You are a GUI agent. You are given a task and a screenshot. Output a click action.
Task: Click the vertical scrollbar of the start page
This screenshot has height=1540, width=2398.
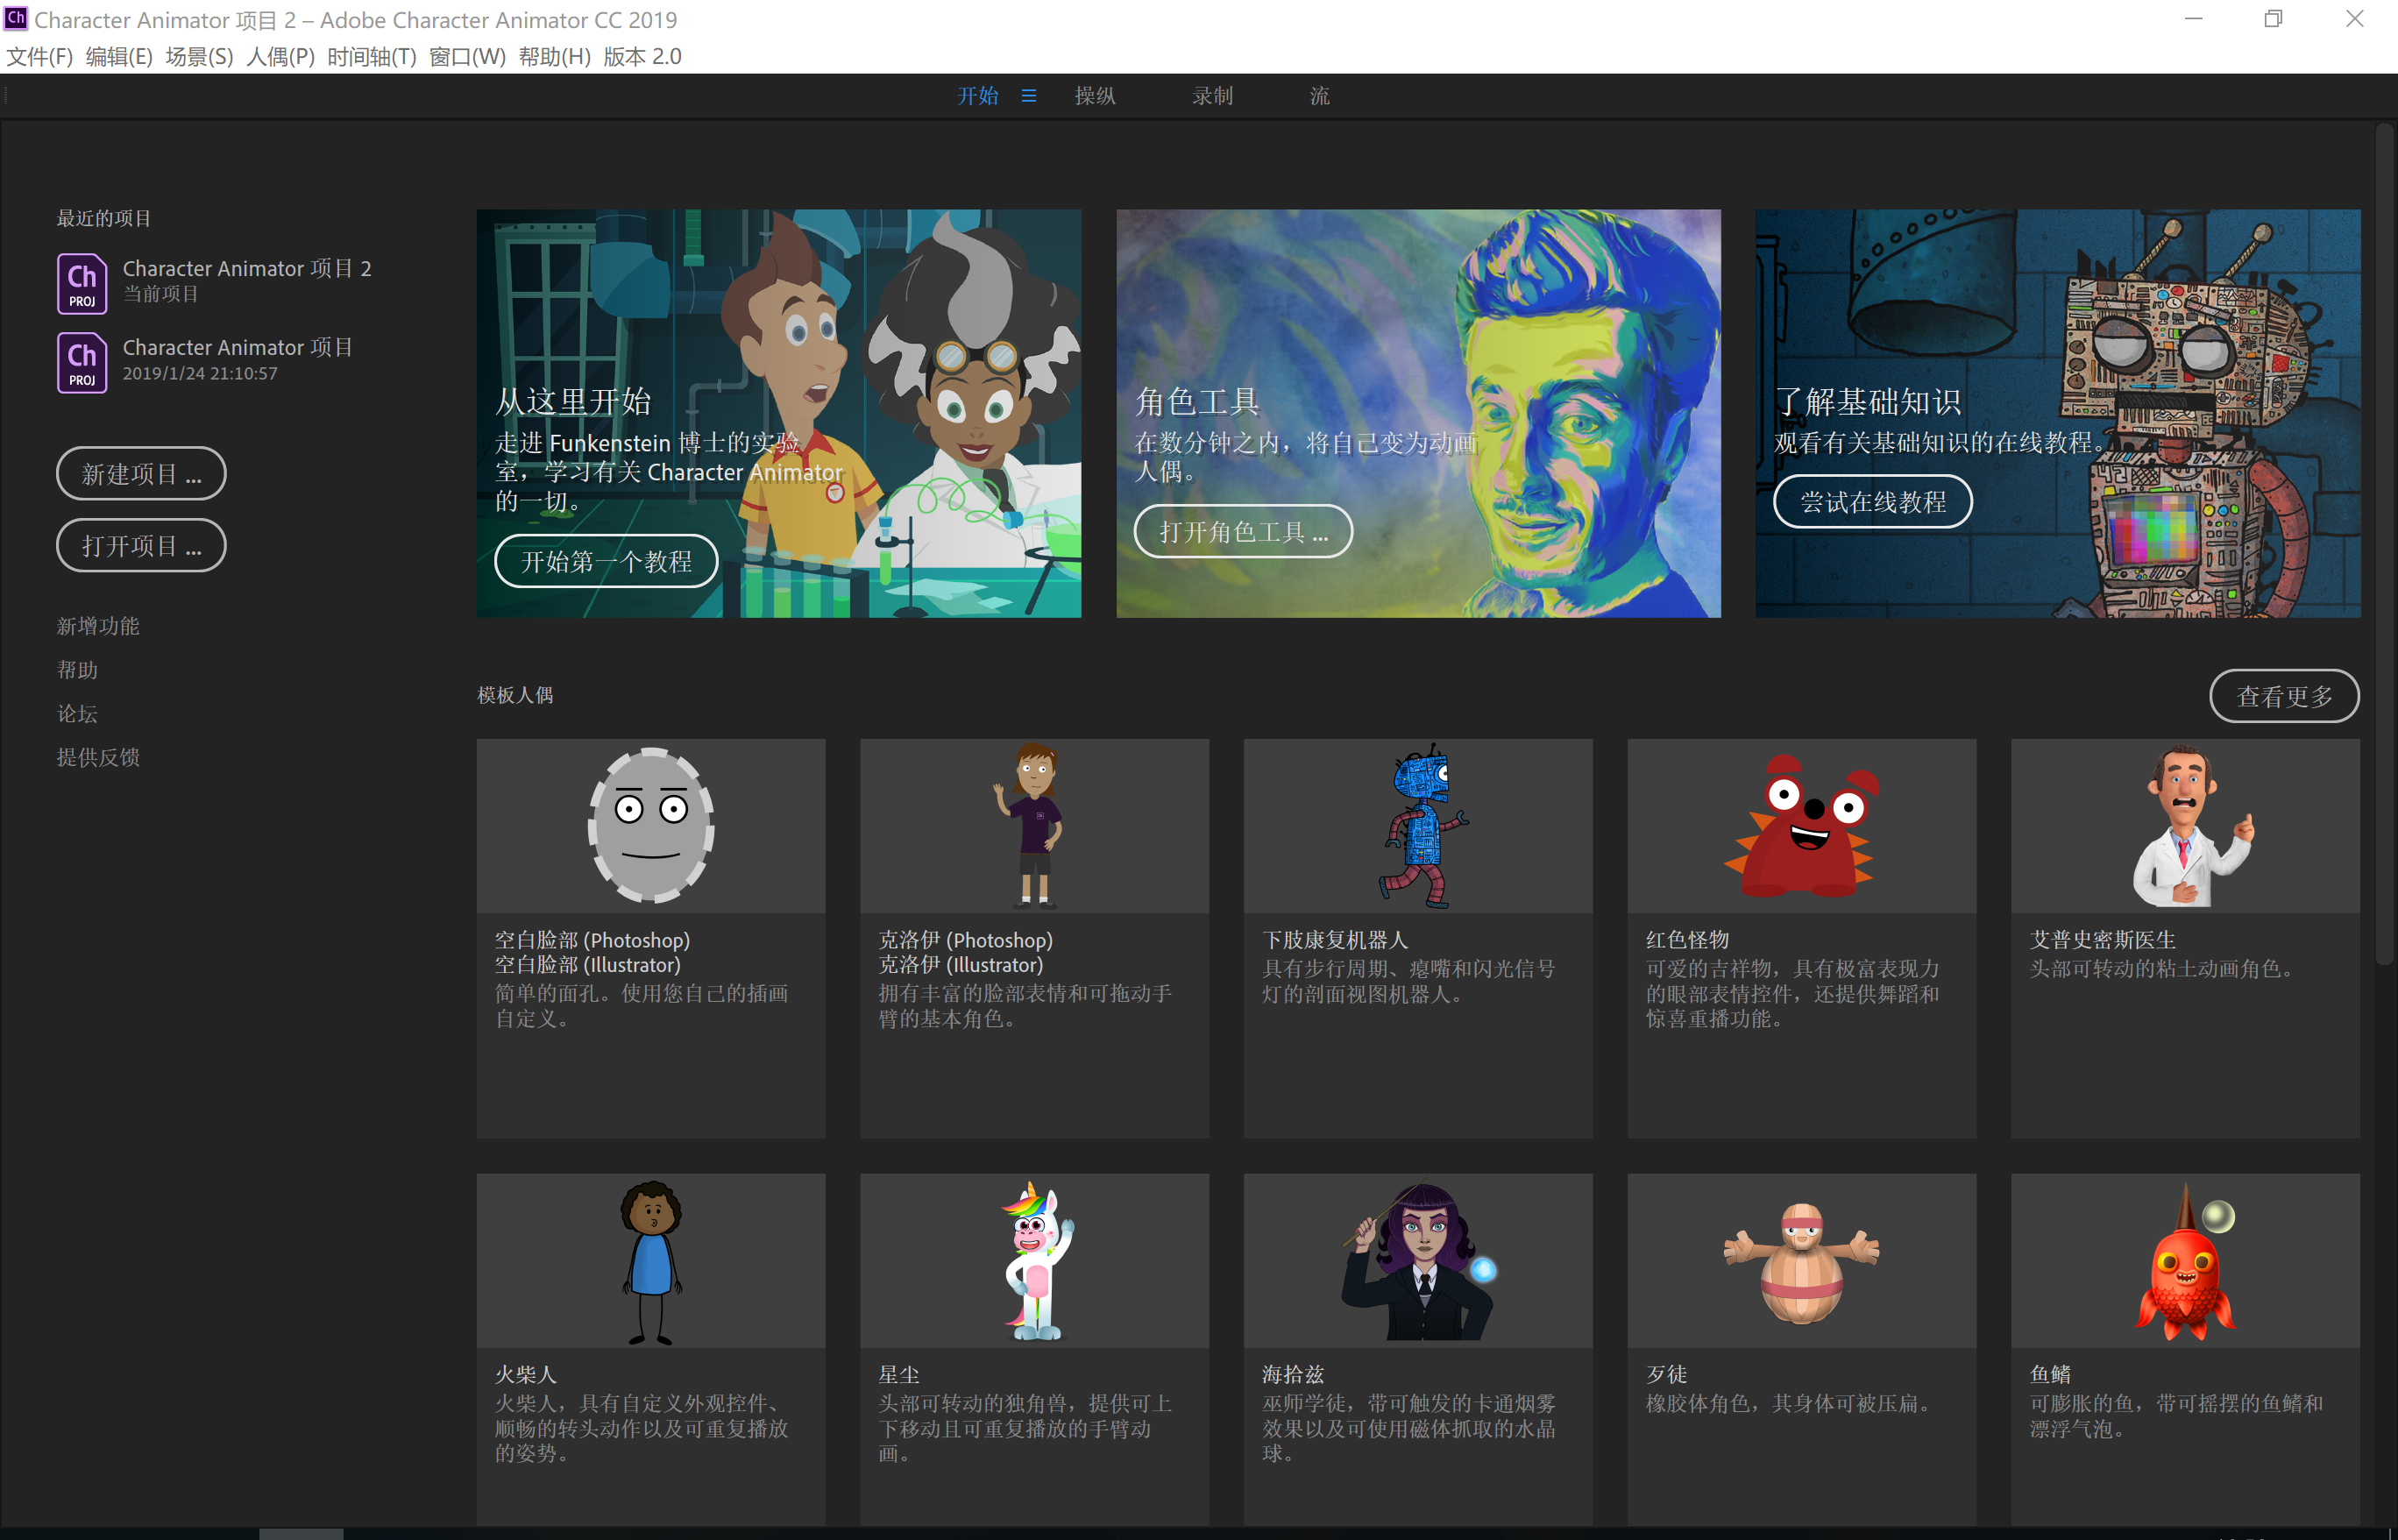(x=2386, y=545)
